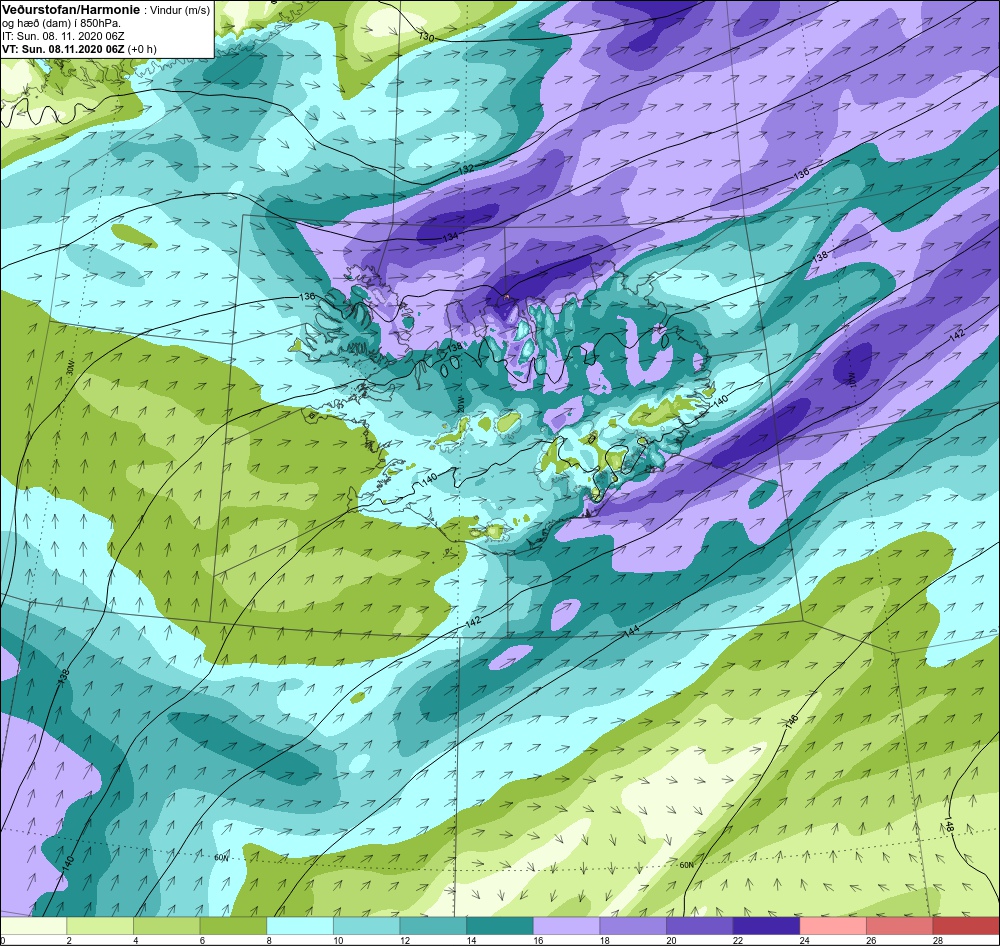Pick the 12–14 m/s teal legend swatch
The image size is (1000, 946).
click(433, 926)
